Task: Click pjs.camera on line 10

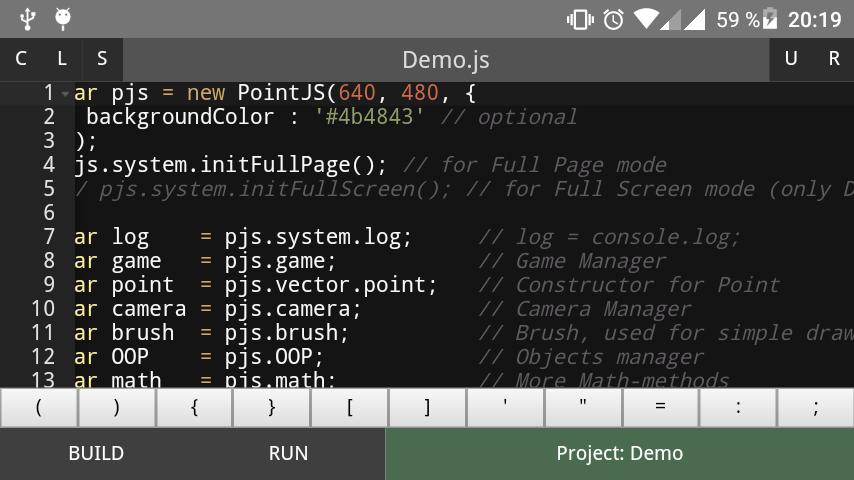Action: pos(288,309)
